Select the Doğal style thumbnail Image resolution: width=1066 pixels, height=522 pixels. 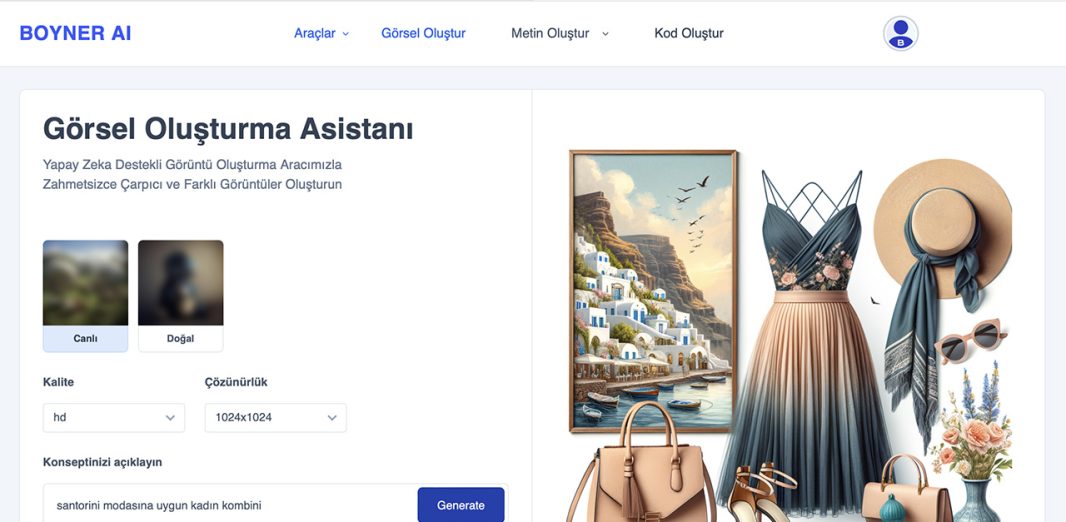(180, 283)
